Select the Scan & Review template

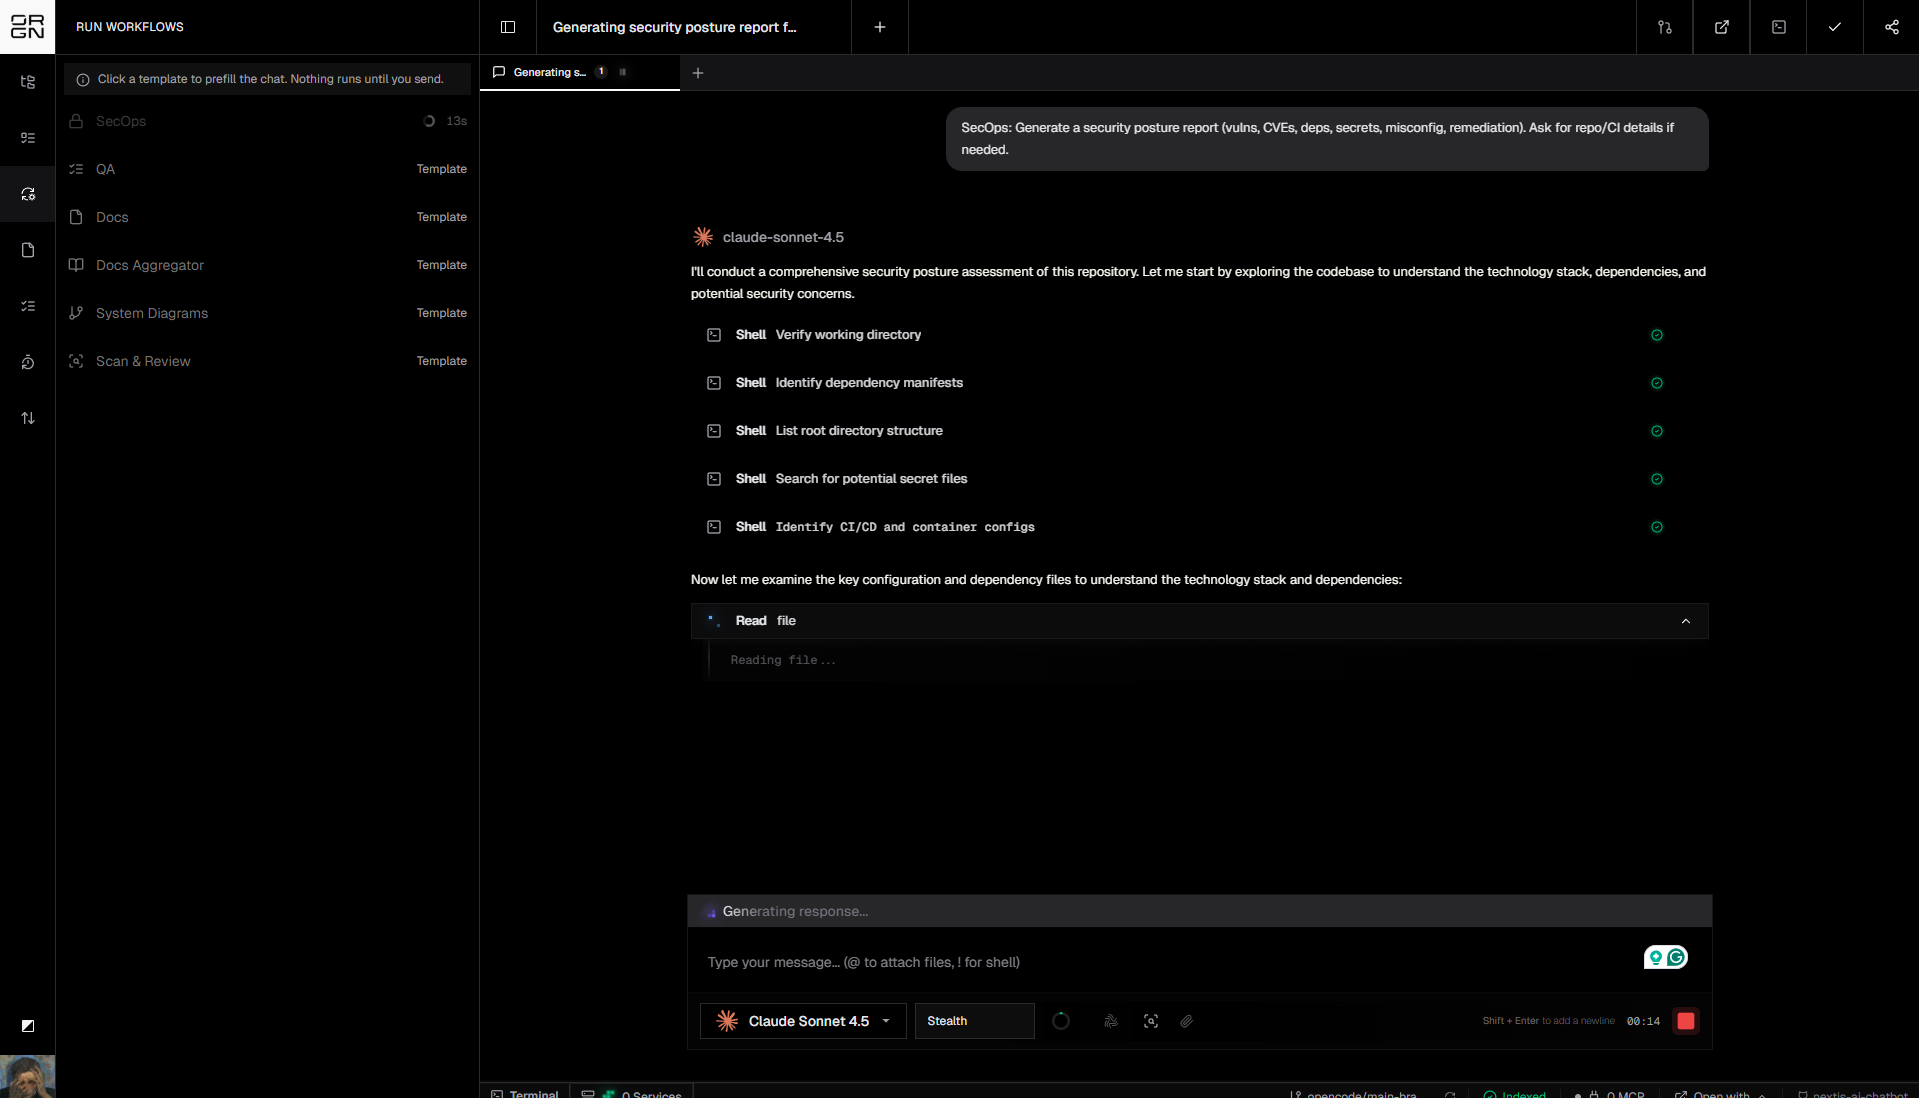[x=143, y=361]
